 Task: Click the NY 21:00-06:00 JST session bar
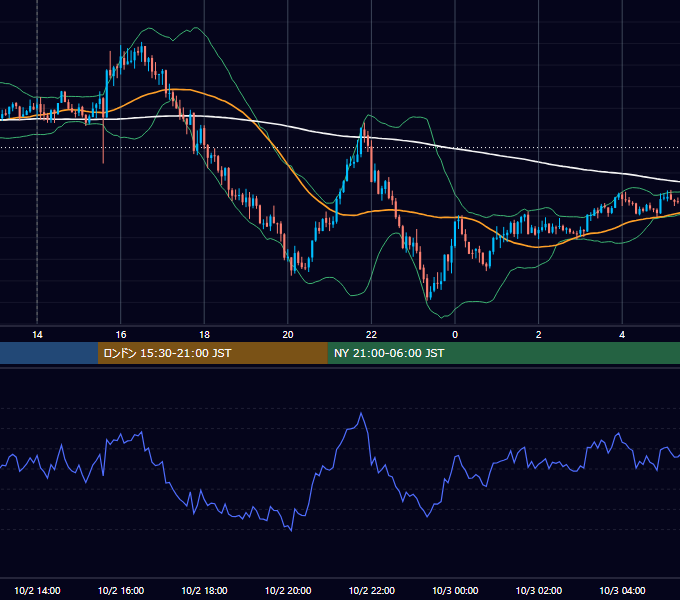pyautogui.click(x=503, y=353)
